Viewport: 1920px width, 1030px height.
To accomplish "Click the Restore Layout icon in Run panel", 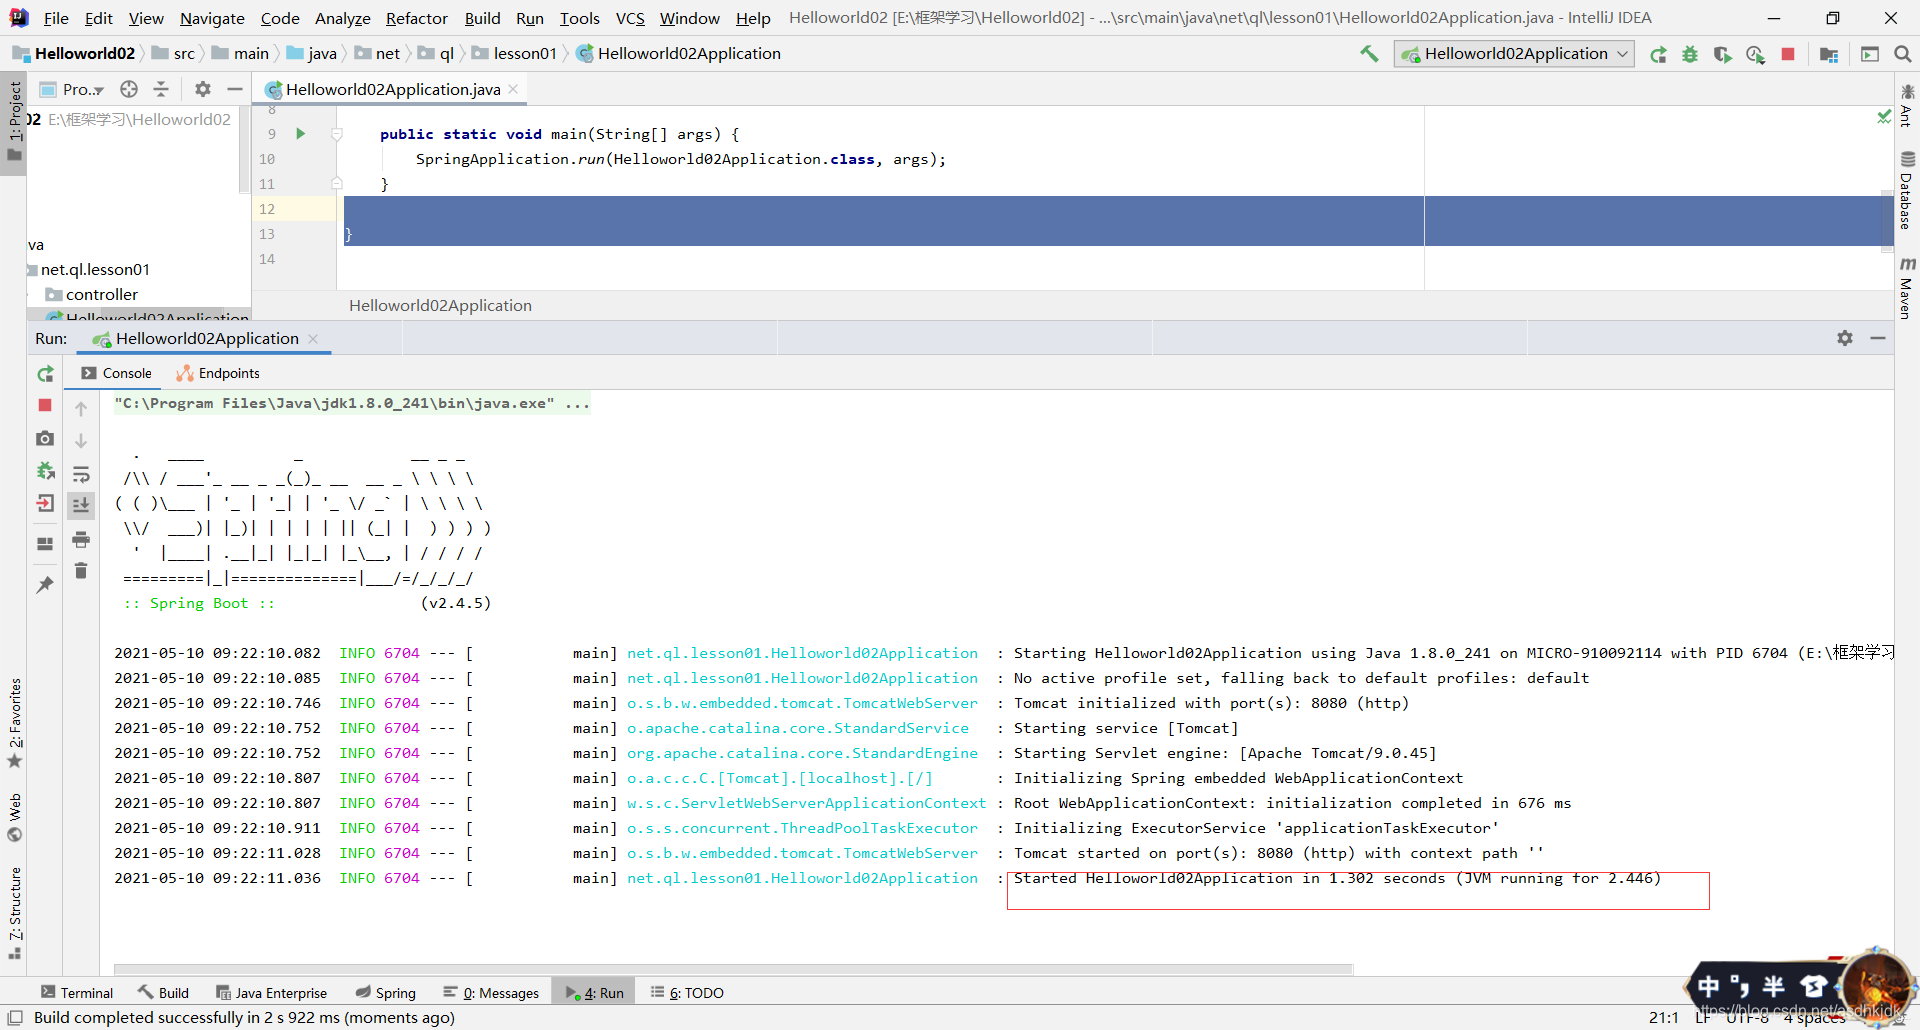I will [45, 544].
